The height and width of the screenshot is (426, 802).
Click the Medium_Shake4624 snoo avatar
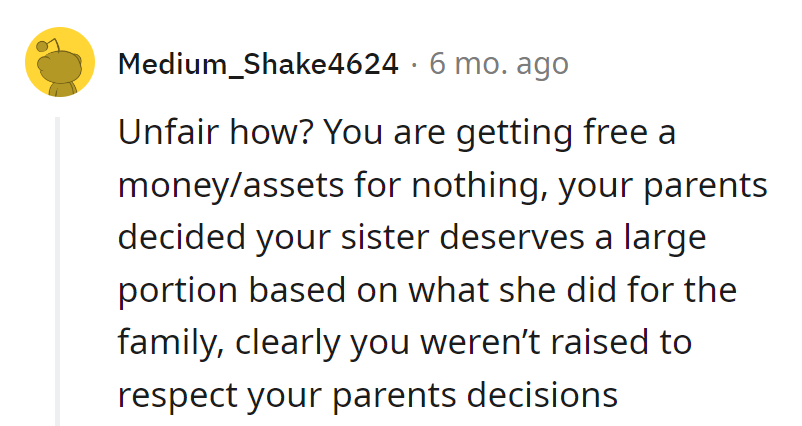tap(59, 63)
